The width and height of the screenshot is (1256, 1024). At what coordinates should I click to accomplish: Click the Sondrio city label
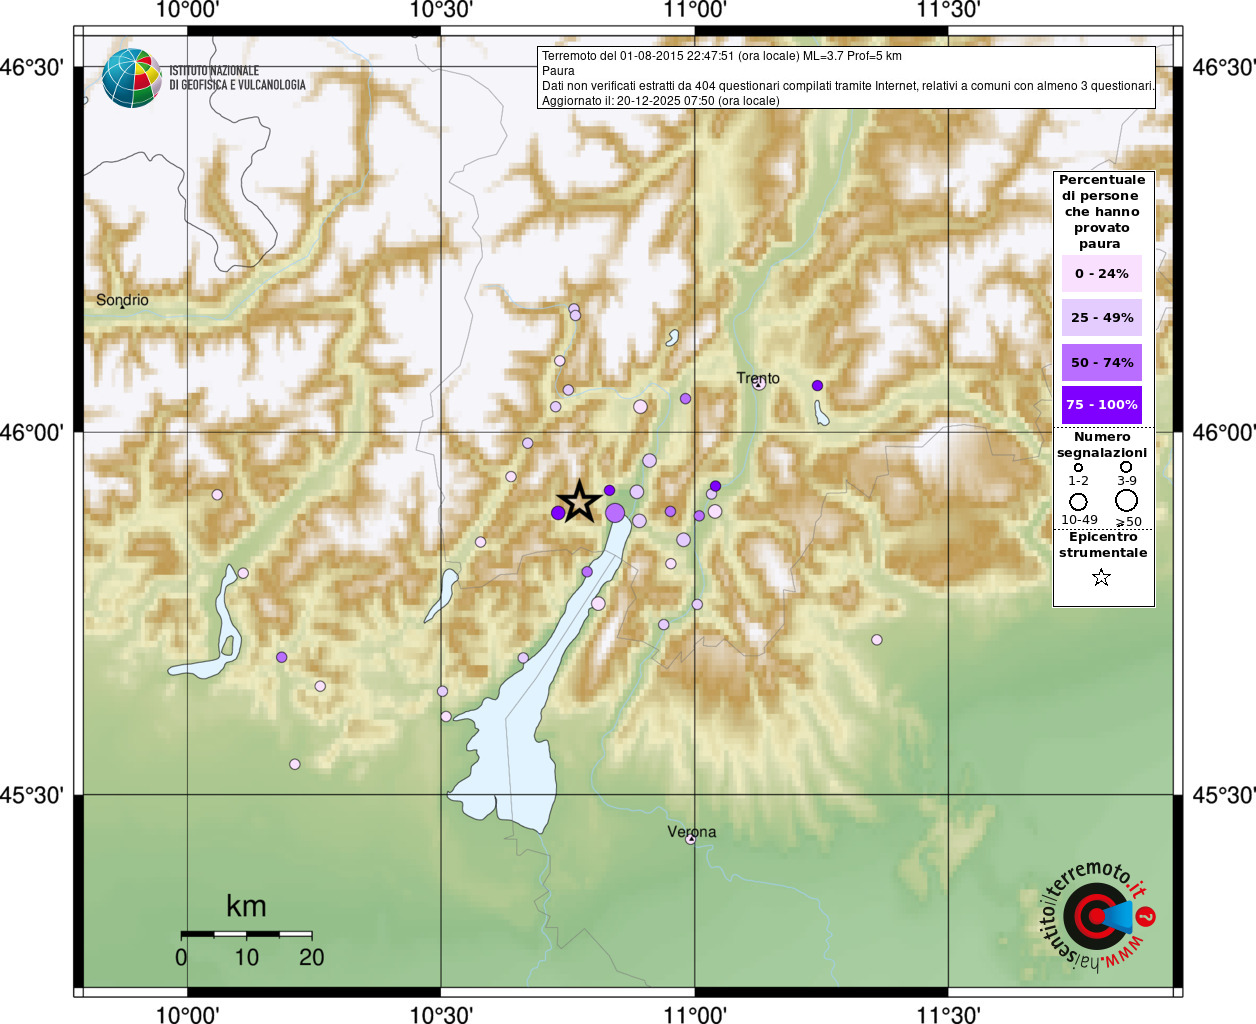point(122,300)
